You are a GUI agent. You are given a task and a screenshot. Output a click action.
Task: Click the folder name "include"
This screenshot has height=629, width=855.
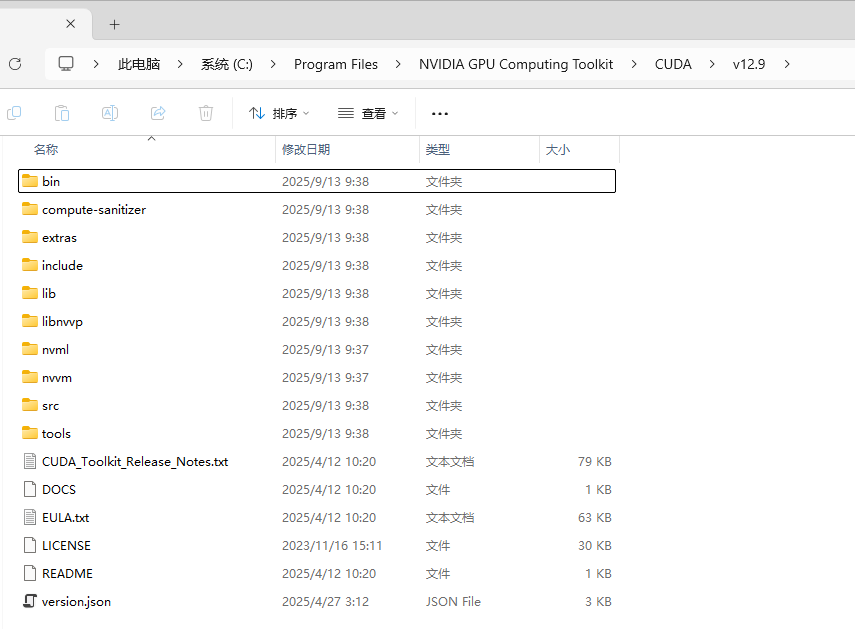[62, 265]
